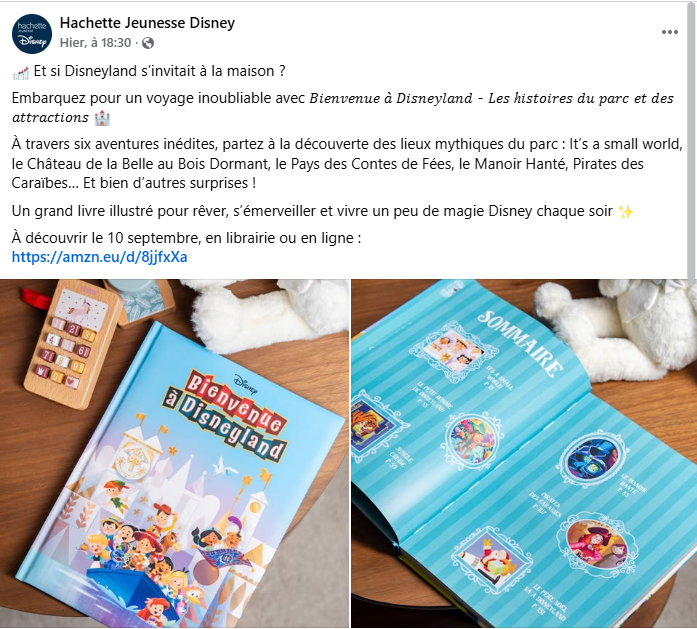This screenshot has height=629, width=697.
Task: Click the roller coaster emoji before the first line
Action: pos(20,73)
